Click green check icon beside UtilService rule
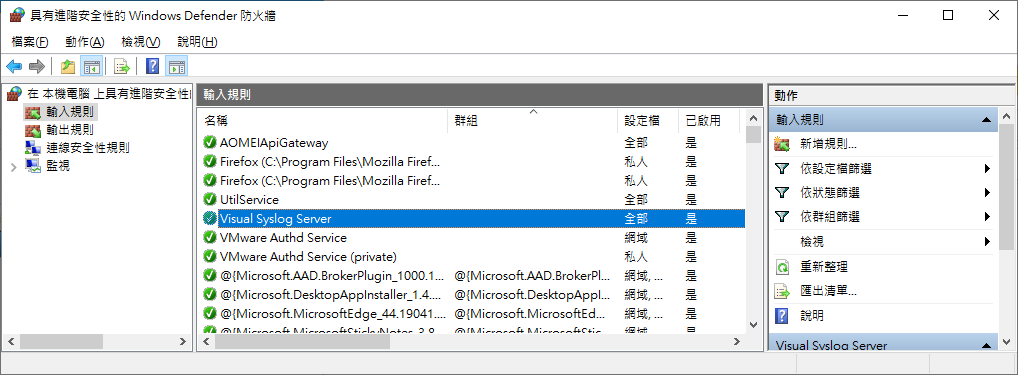 coord(210,200)
